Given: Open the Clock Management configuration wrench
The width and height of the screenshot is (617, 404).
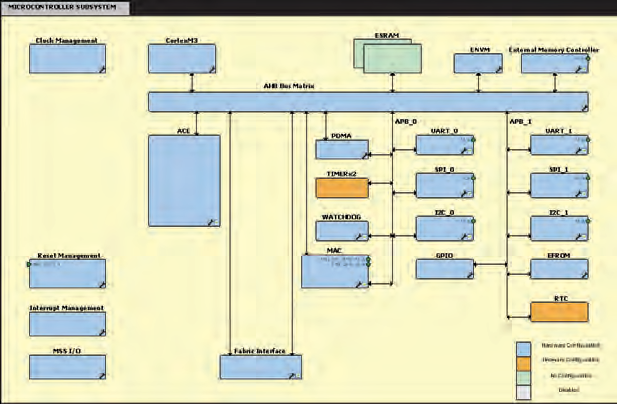Looking at the screenshot, I should click(x=101, y=68).
